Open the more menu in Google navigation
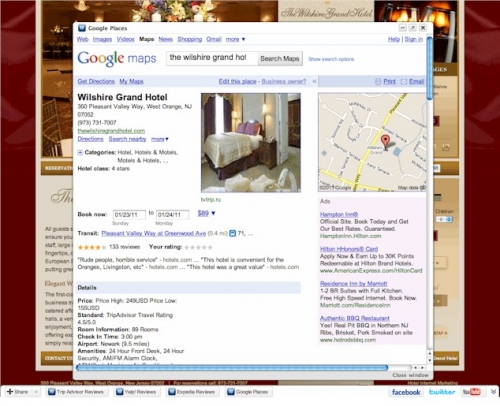The height and width of the screenshot is (406, 500). click(235, 39)
